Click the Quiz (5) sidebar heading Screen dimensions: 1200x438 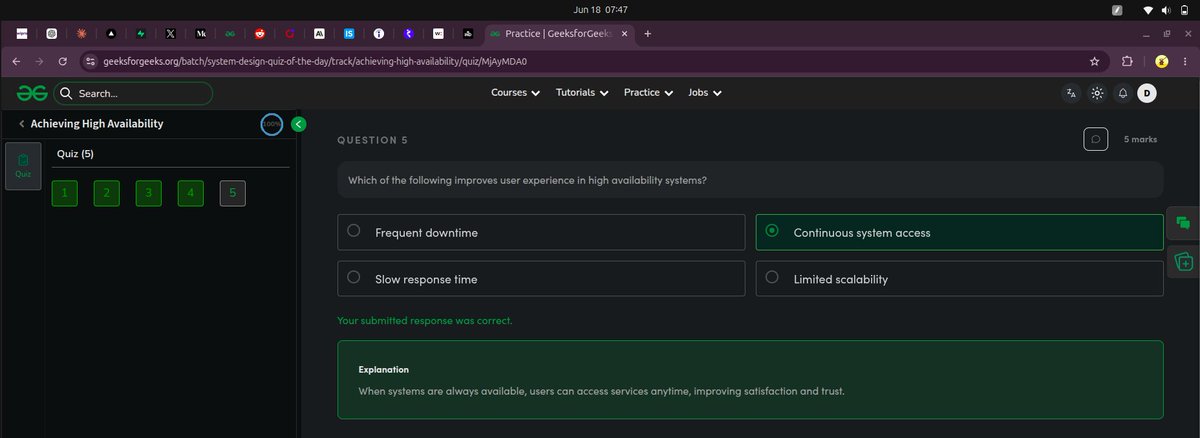tap(75, 154)
